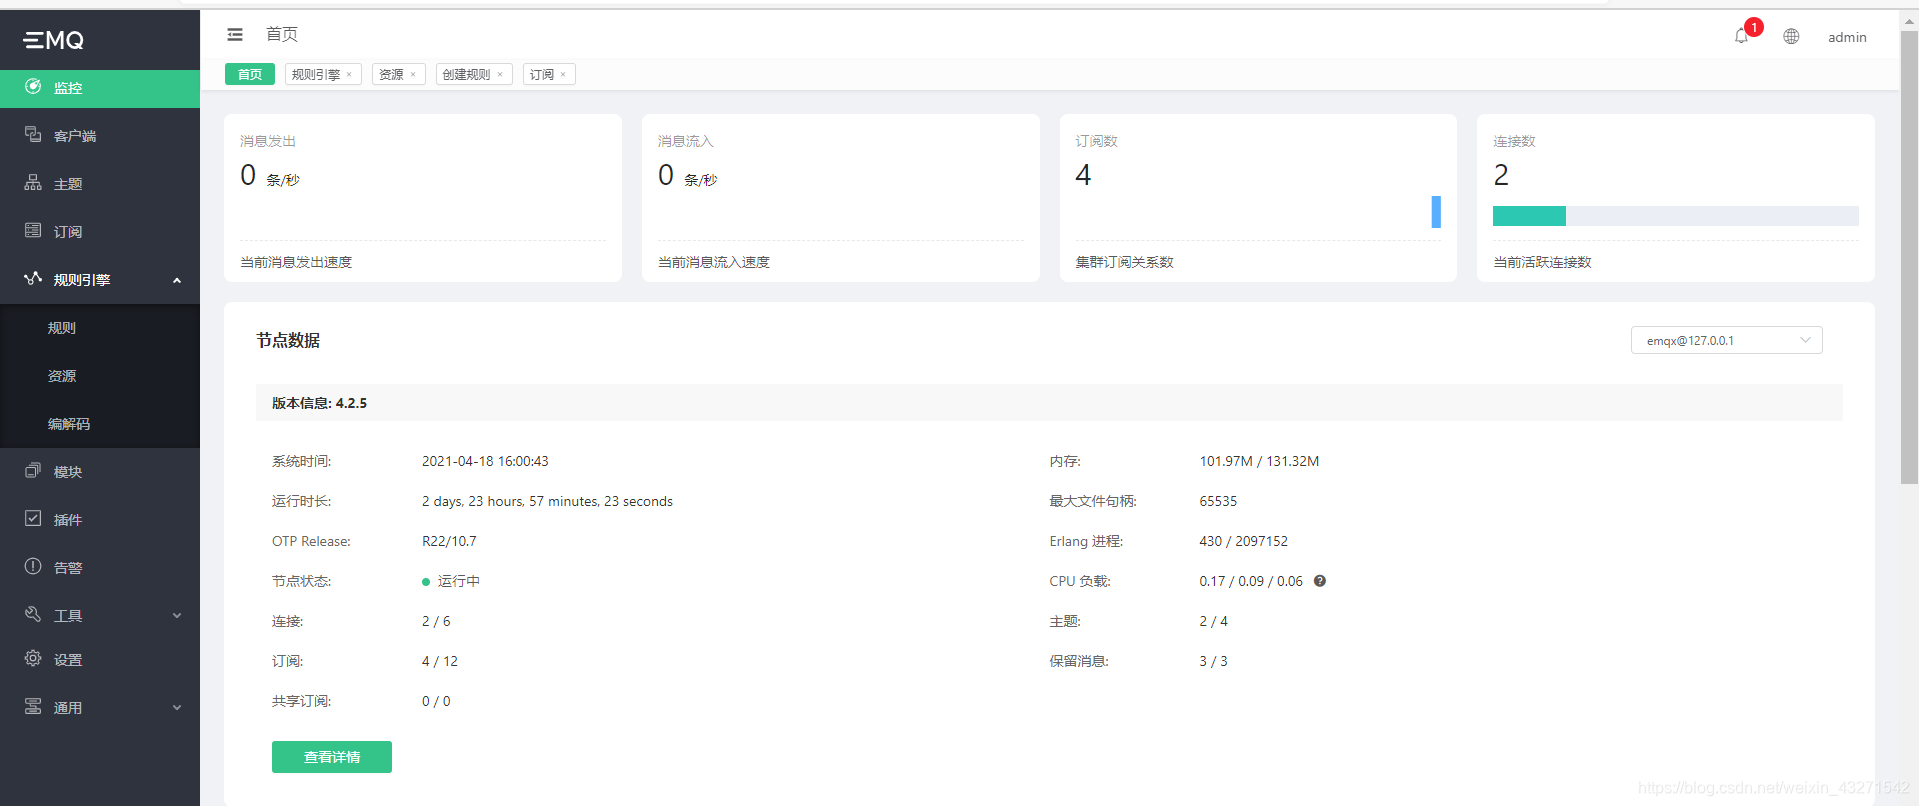Click the 工具 tools wrench icon
The image size is (1919, 806).
click(x=33, y=615)
